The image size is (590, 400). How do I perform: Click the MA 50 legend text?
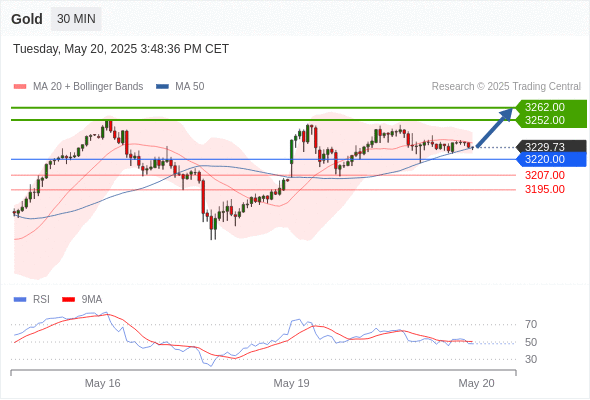coord(190,87)
